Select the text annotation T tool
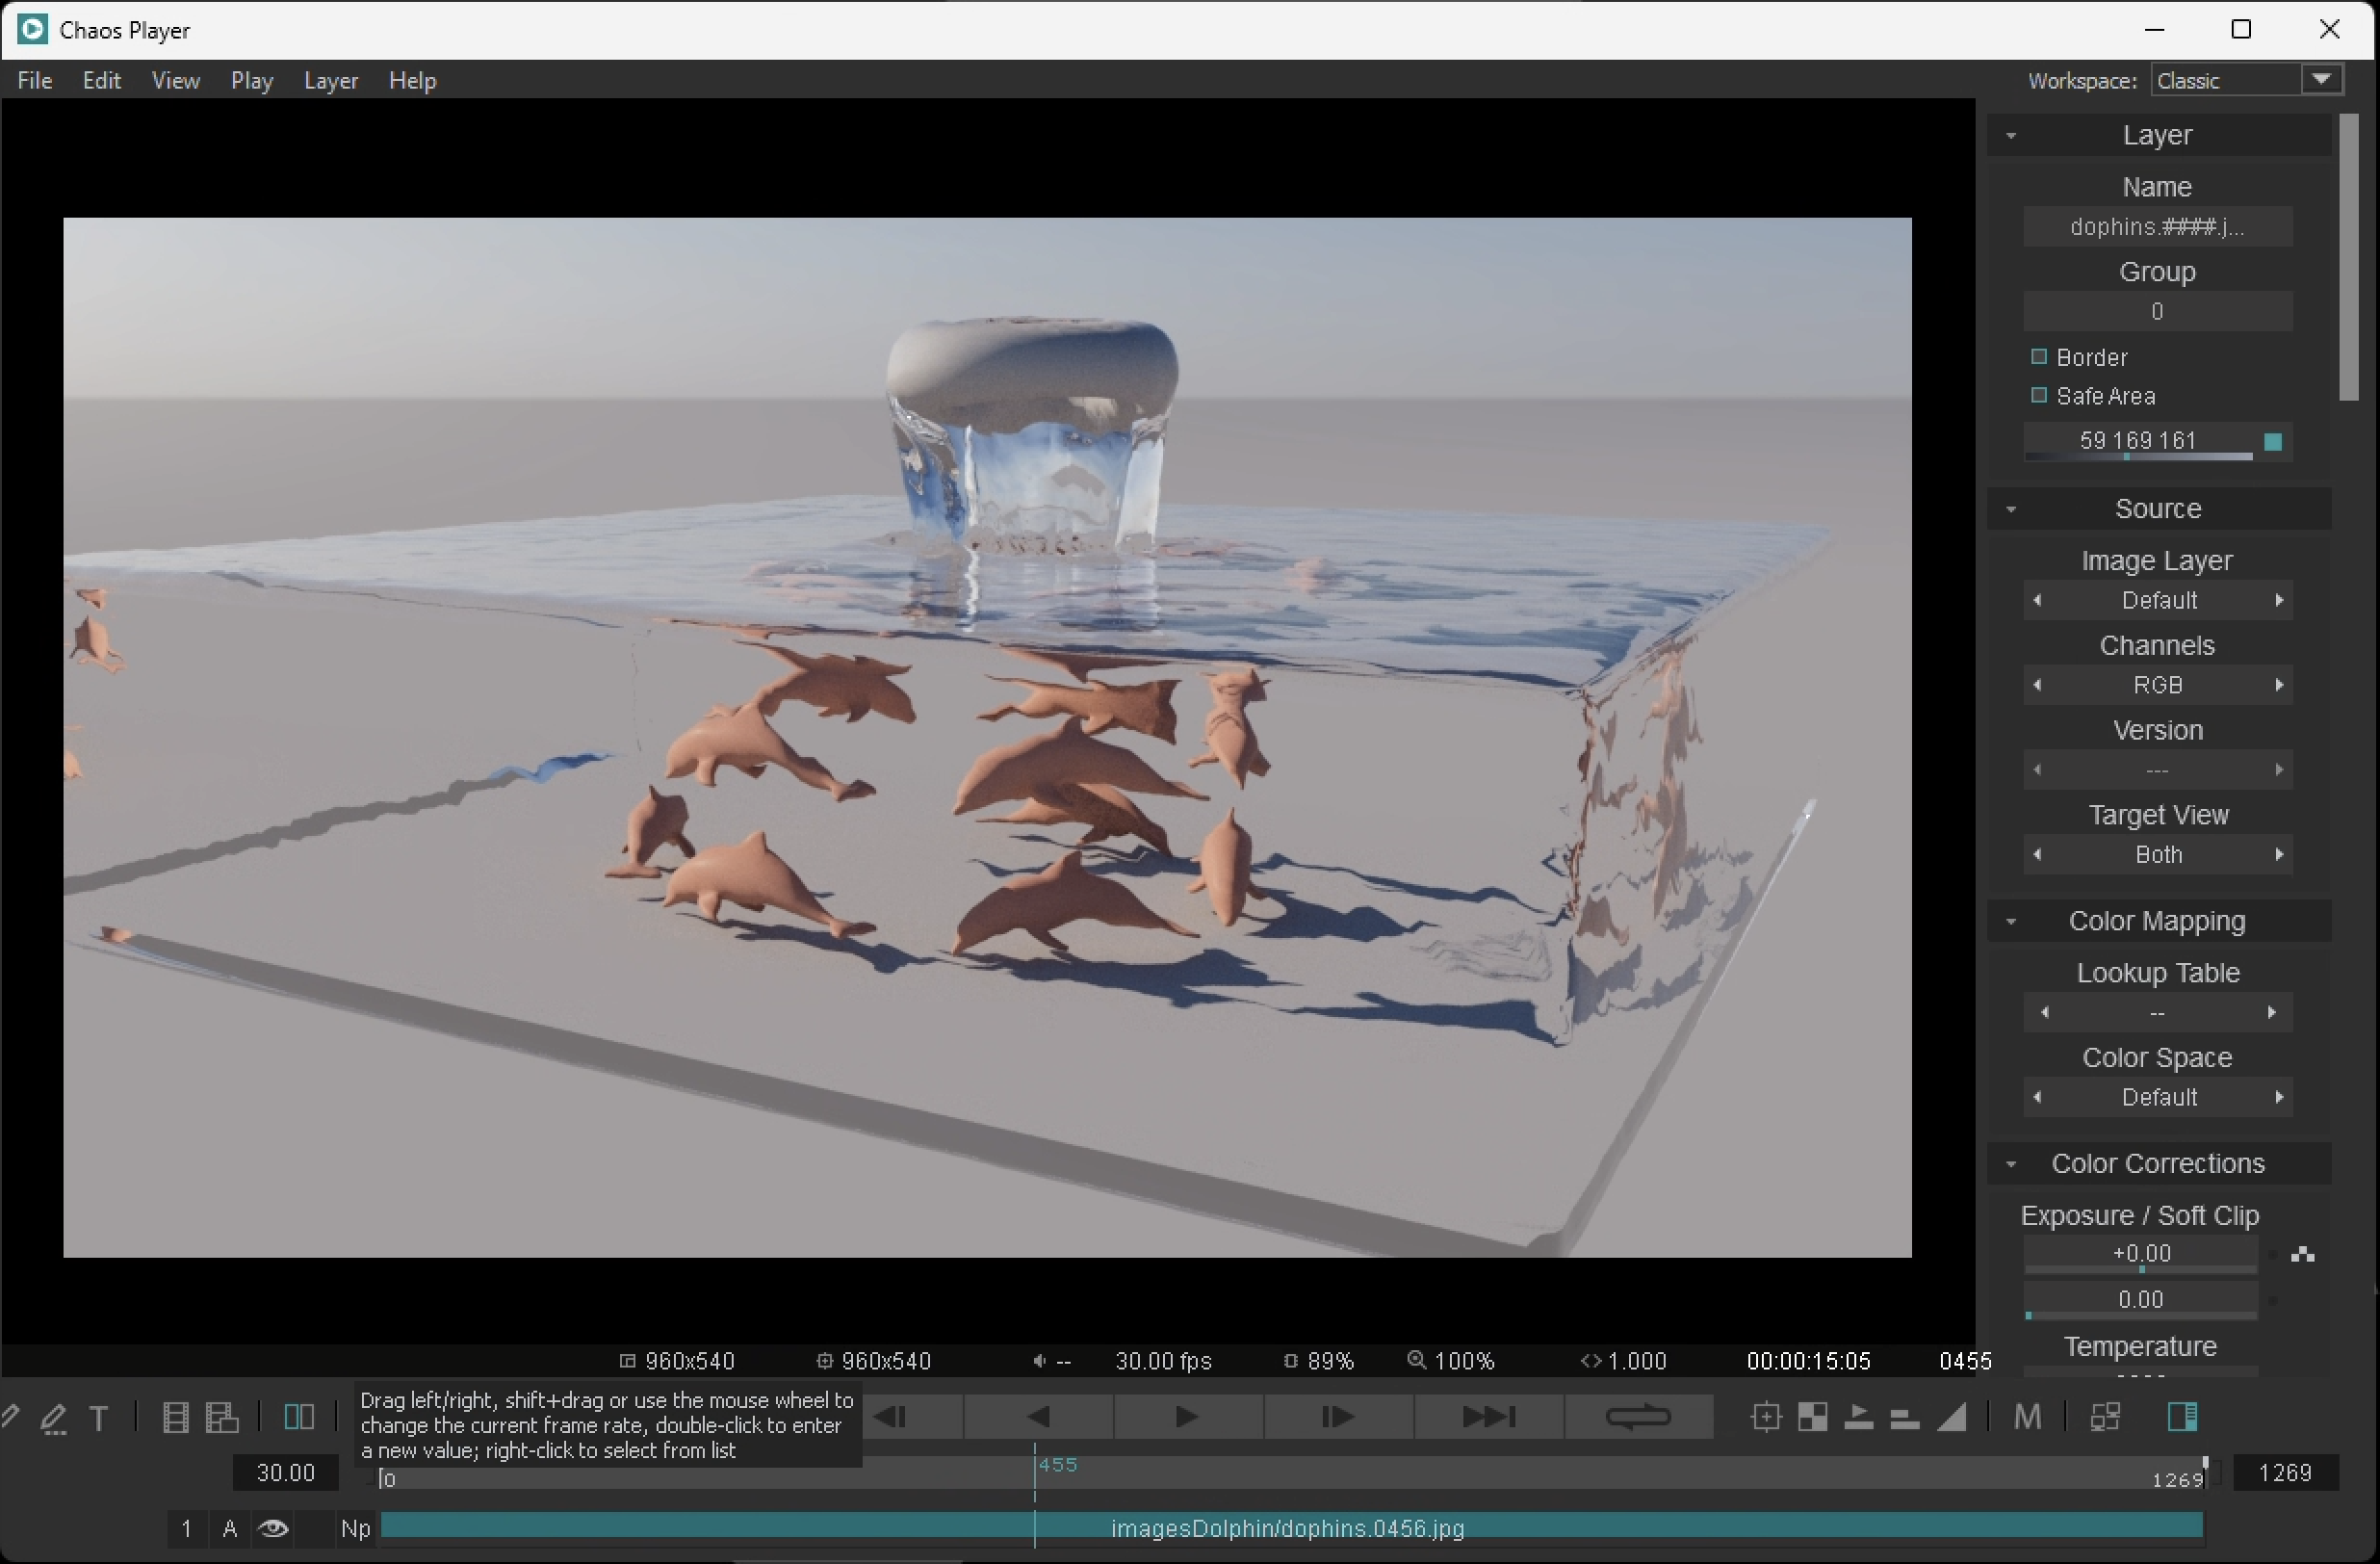The image size is (2380, 1564). (99, 1418)
